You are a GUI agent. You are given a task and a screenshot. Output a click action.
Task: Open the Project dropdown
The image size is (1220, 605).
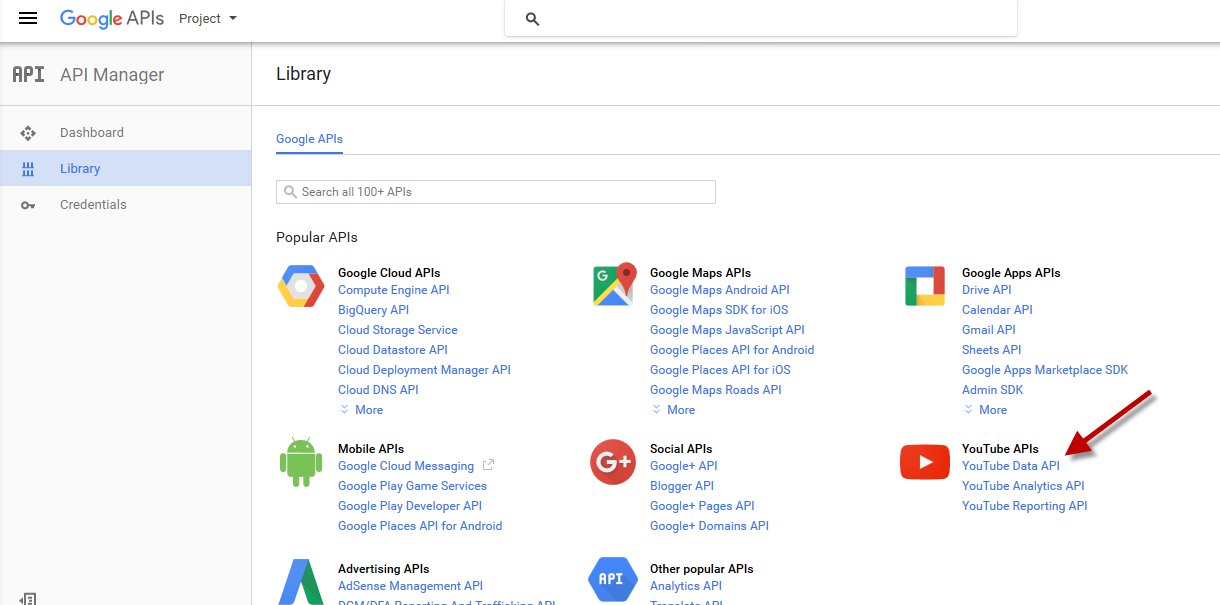point(207,18)
